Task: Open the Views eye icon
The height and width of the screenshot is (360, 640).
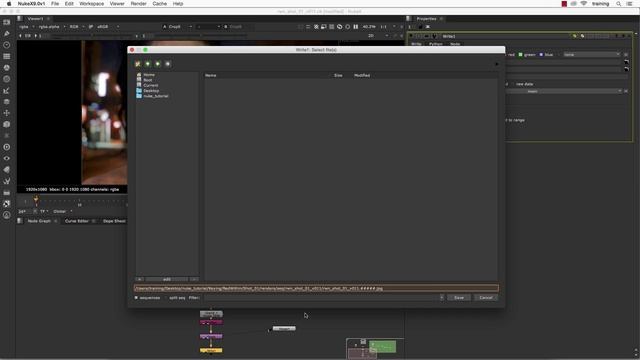Action: pyautogui.click(x=7, y=158)
